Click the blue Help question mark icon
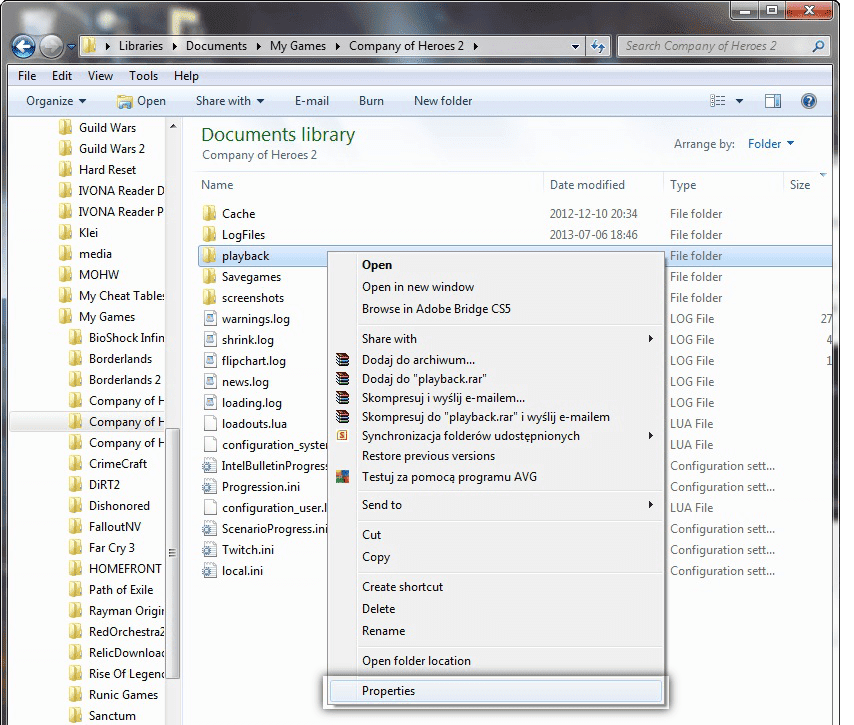The height and width of the screenshot is (725, 854). tap(808, 100)
